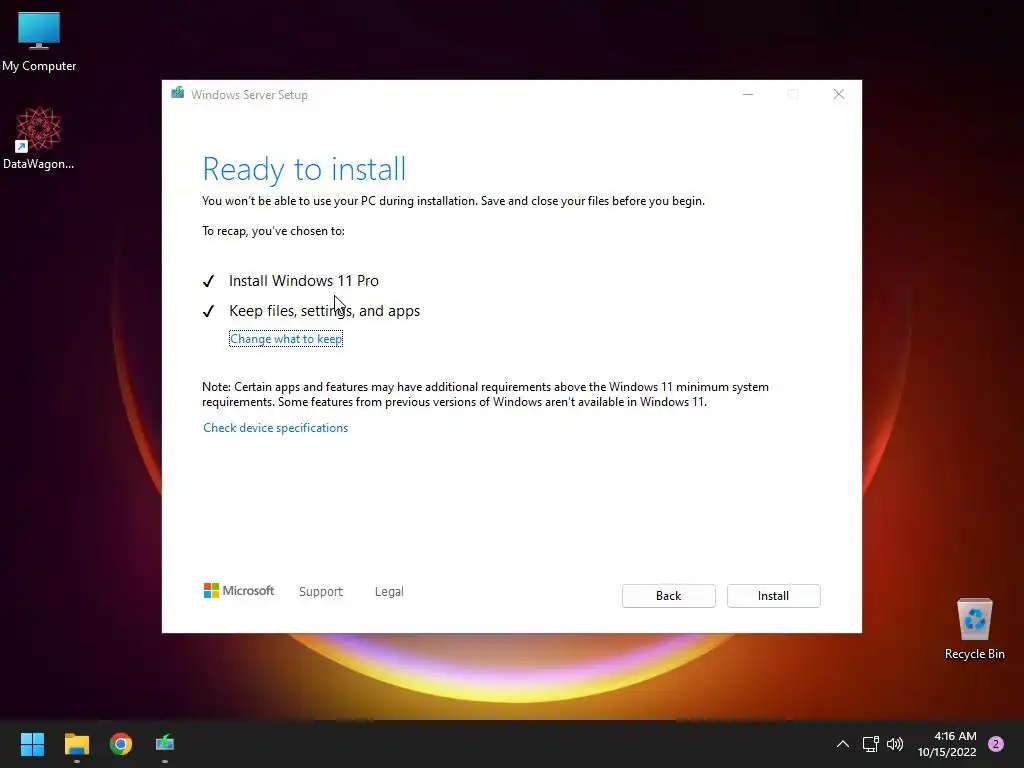Open Check device specifications link

pyautogui.click(x=276, y=428)
